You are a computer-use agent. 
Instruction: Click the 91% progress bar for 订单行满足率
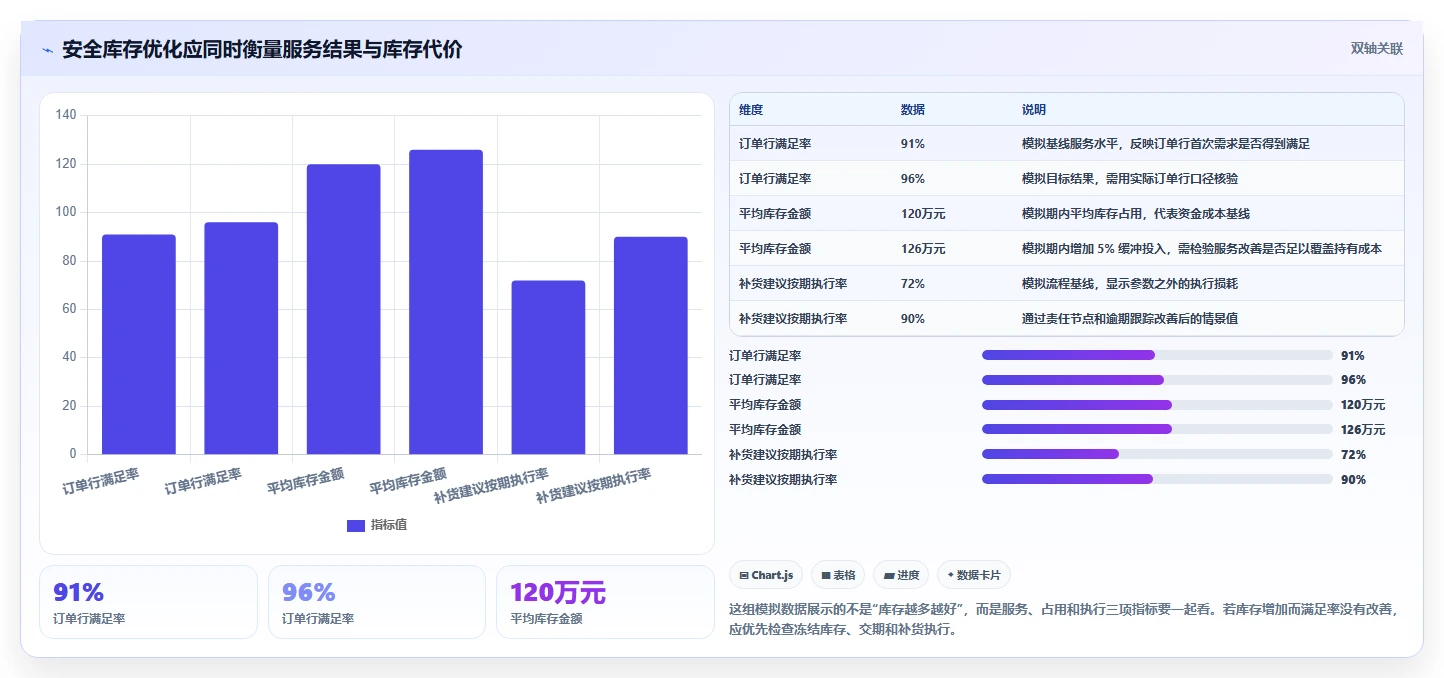coord(1157,355)
